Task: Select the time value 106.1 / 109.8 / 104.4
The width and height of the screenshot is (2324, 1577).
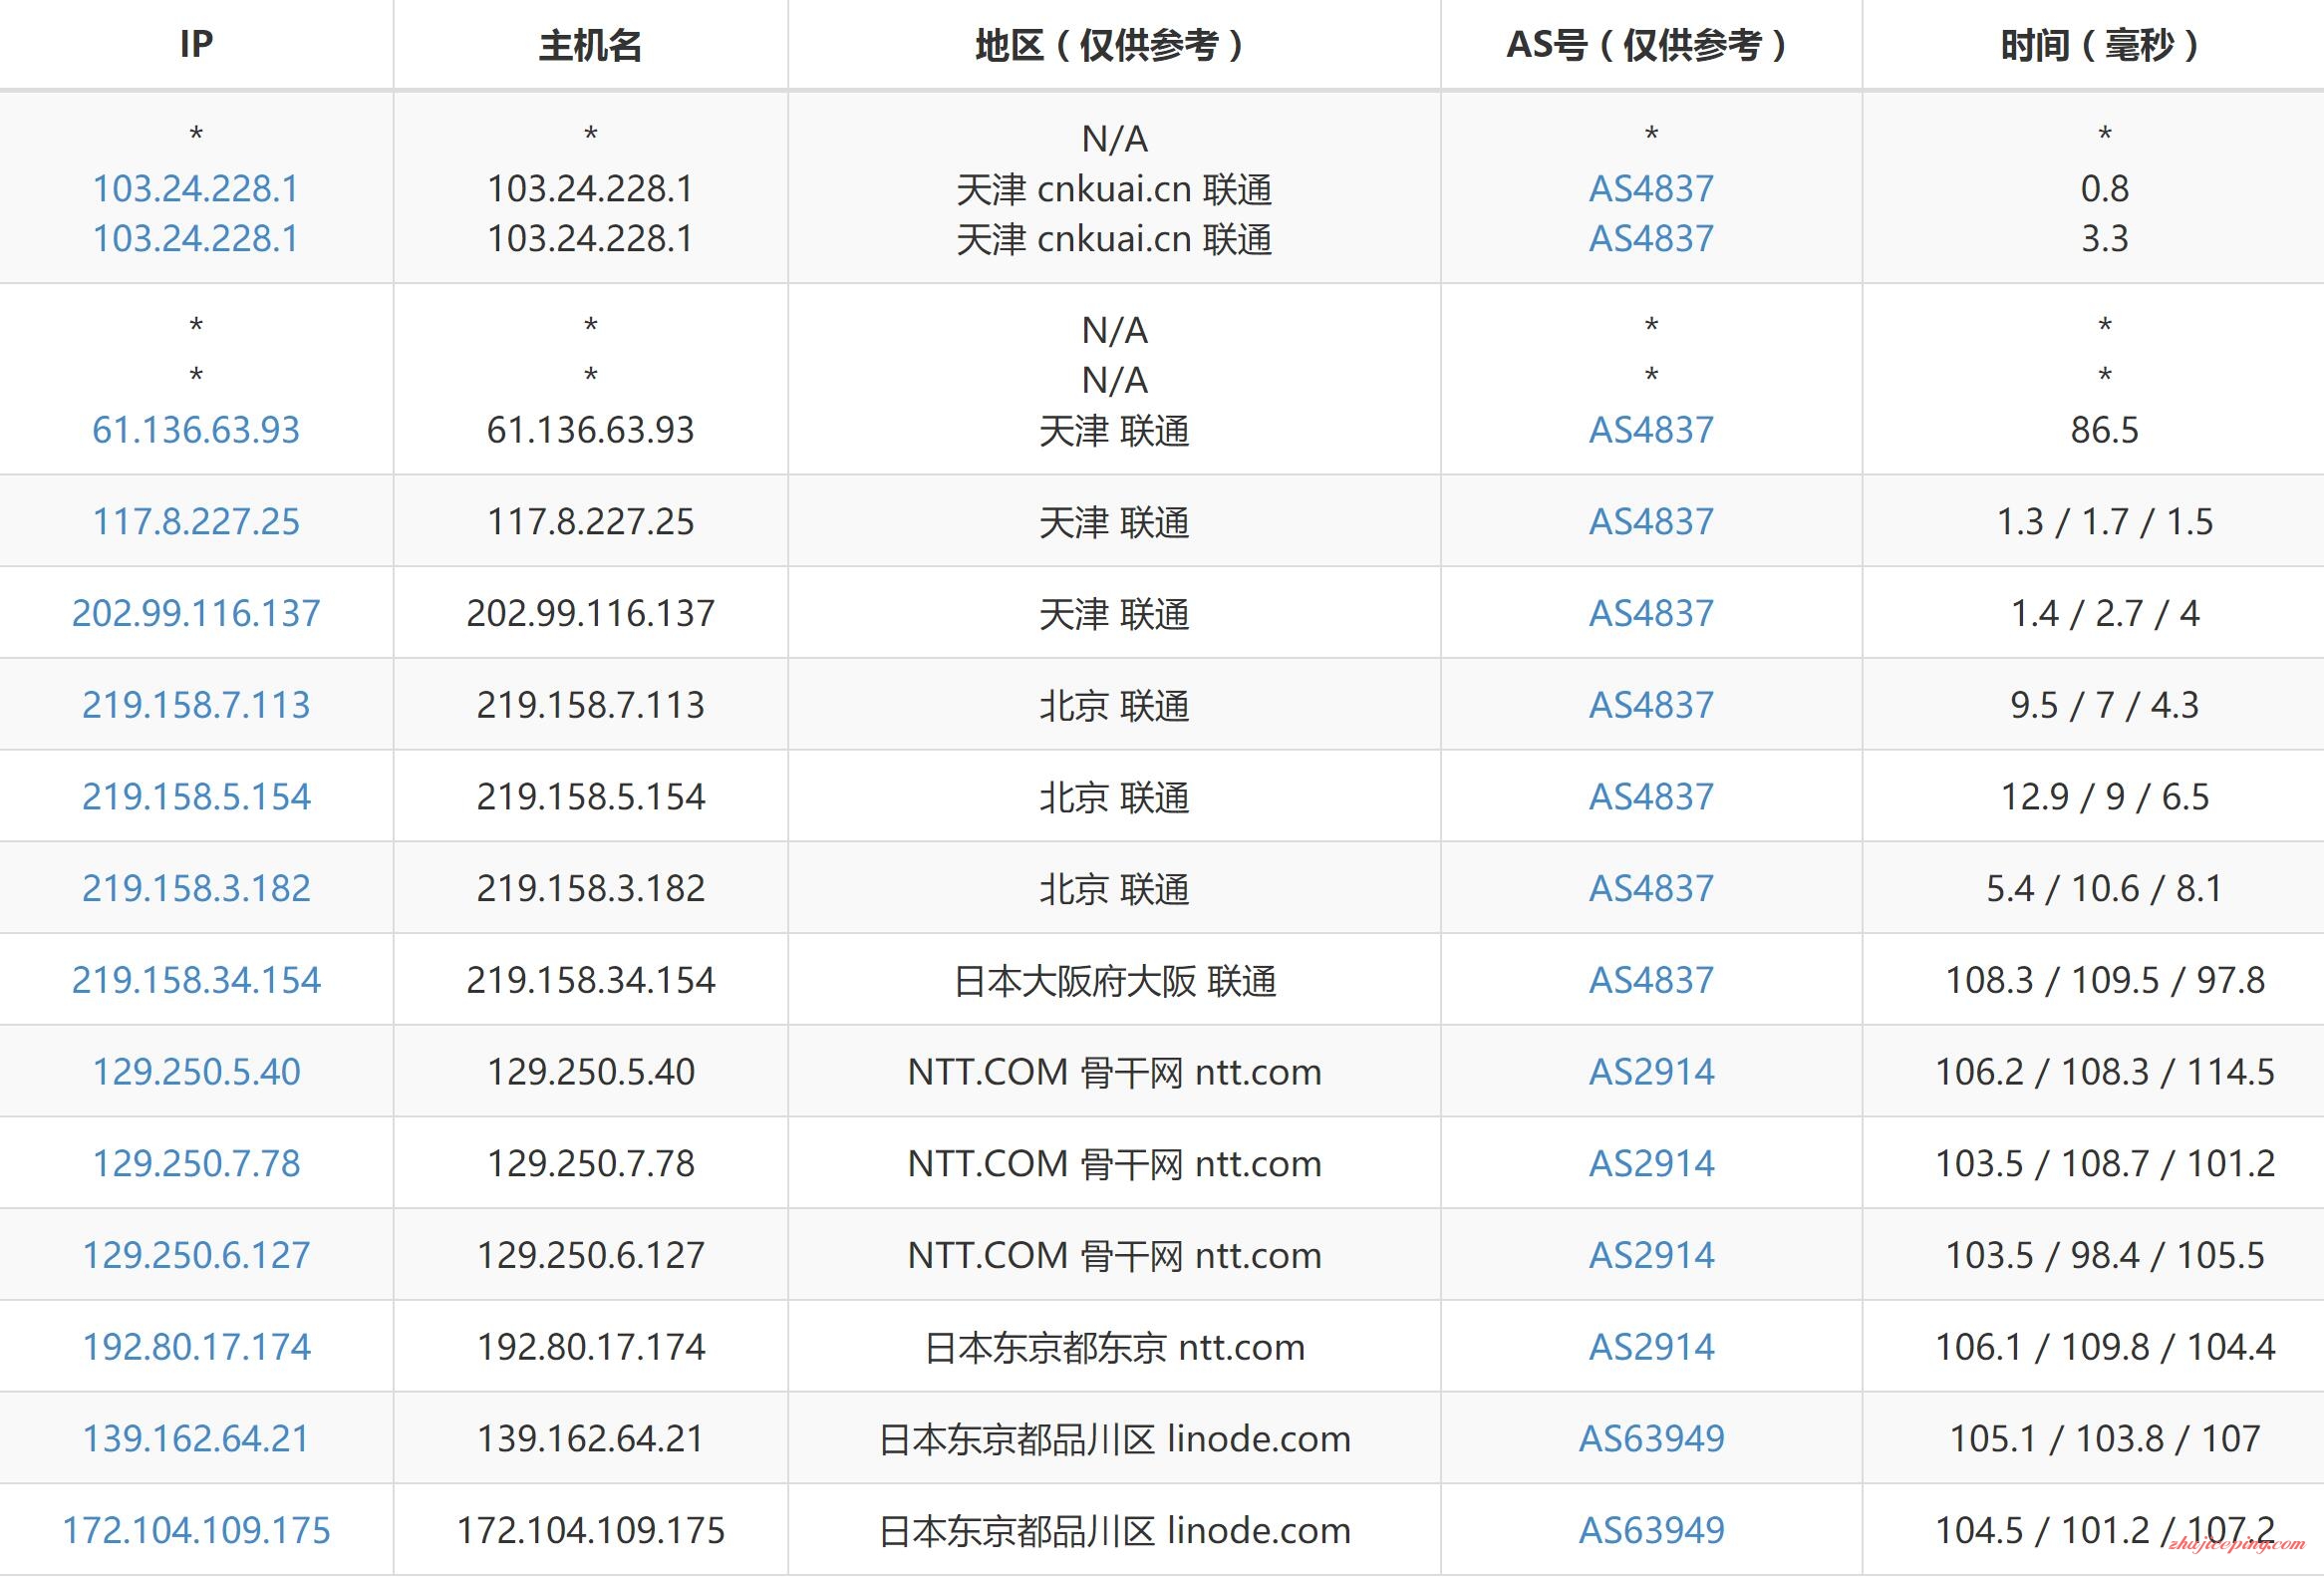Action: tap(2104, 1347)
